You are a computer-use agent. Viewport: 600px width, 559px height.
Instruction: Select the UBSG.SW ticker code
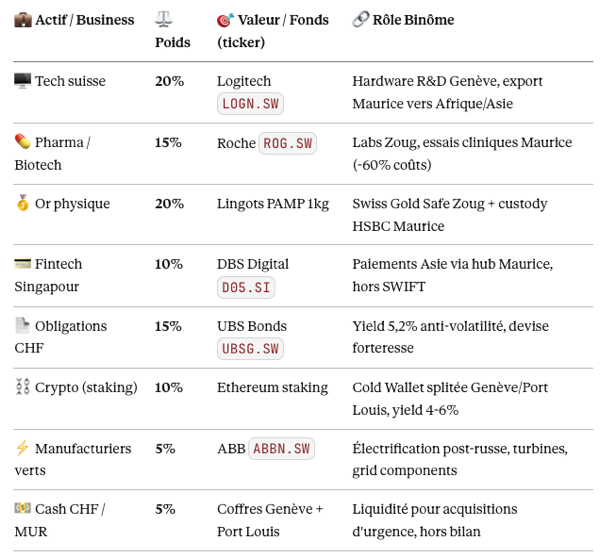(x=250, y=348)
